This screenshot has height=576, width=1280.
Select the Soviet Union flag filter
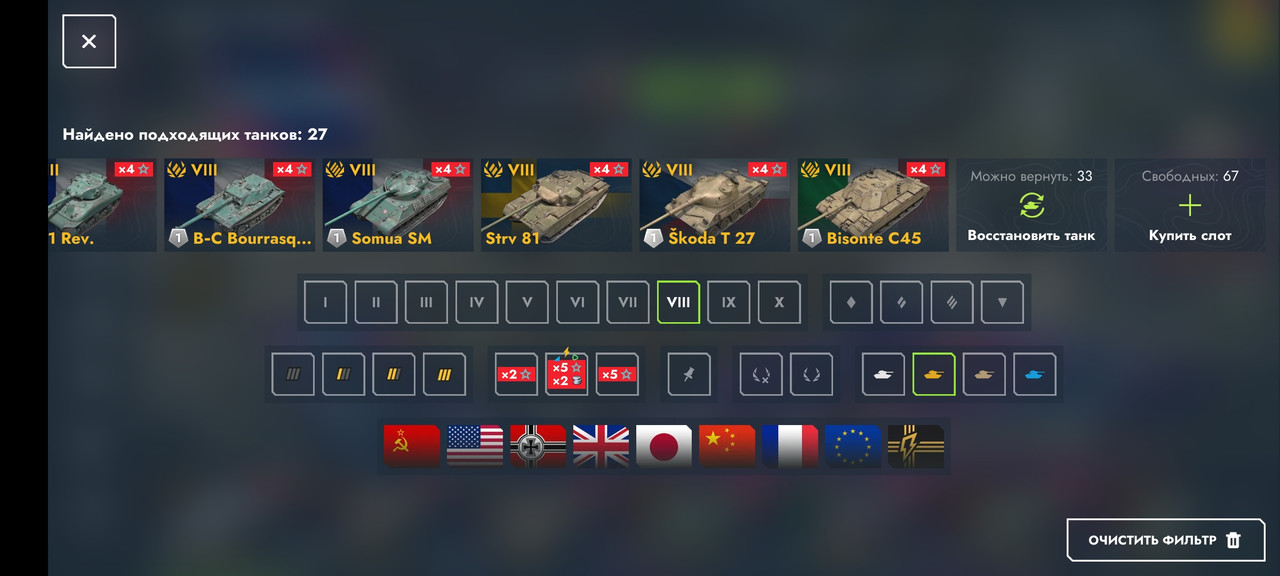[x=412, y=446]
